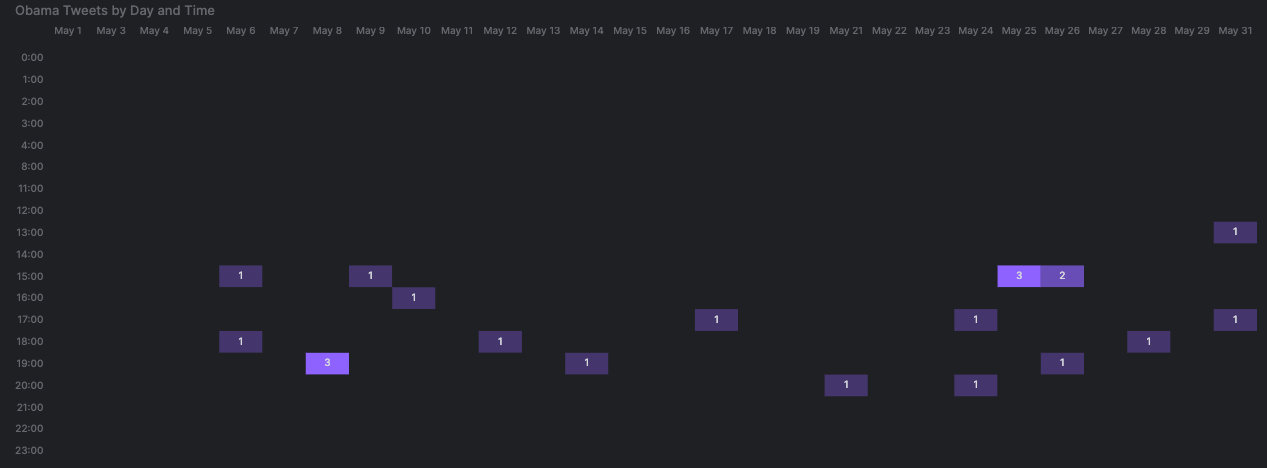Select the heatmap cell for May 10 at 16:00
Screen dimensions: 1267x468
[x=414, y=298]
